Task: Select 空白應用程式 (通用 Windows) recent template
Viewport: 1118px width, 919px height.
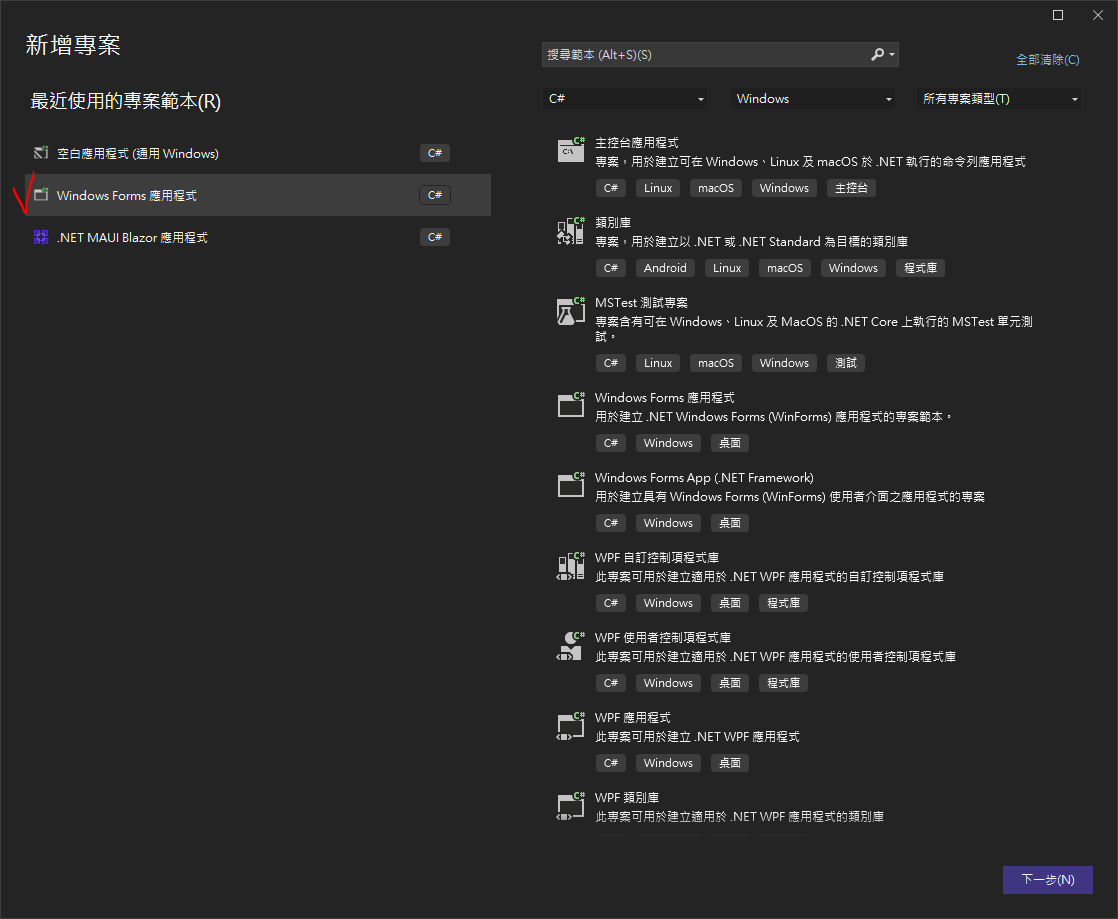Action: pos(257,153)
